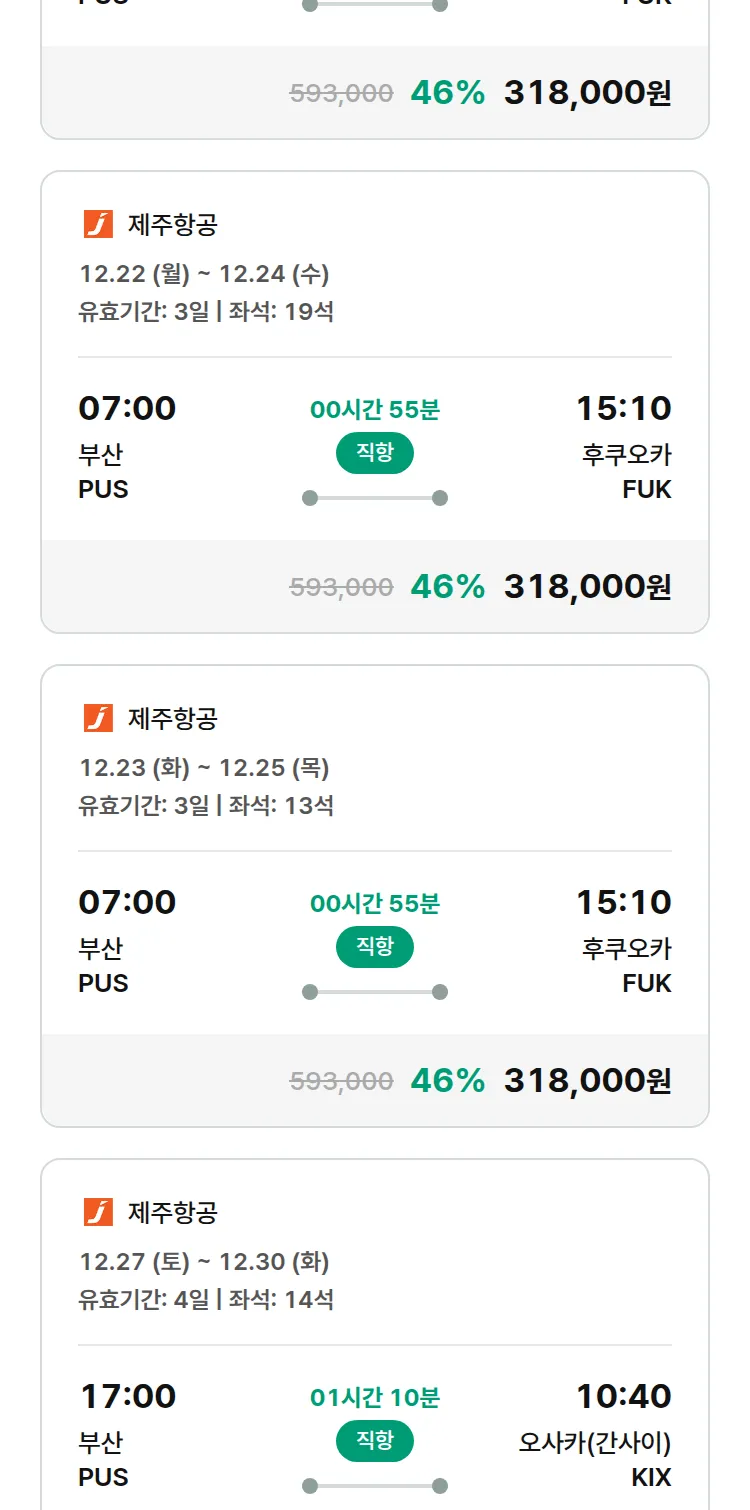Image resolution: width=750 pixels, height=1510 pixels.
Task: Click the Jeju Air logo on the 12.22 flight
Action: [x=98, y=224]
